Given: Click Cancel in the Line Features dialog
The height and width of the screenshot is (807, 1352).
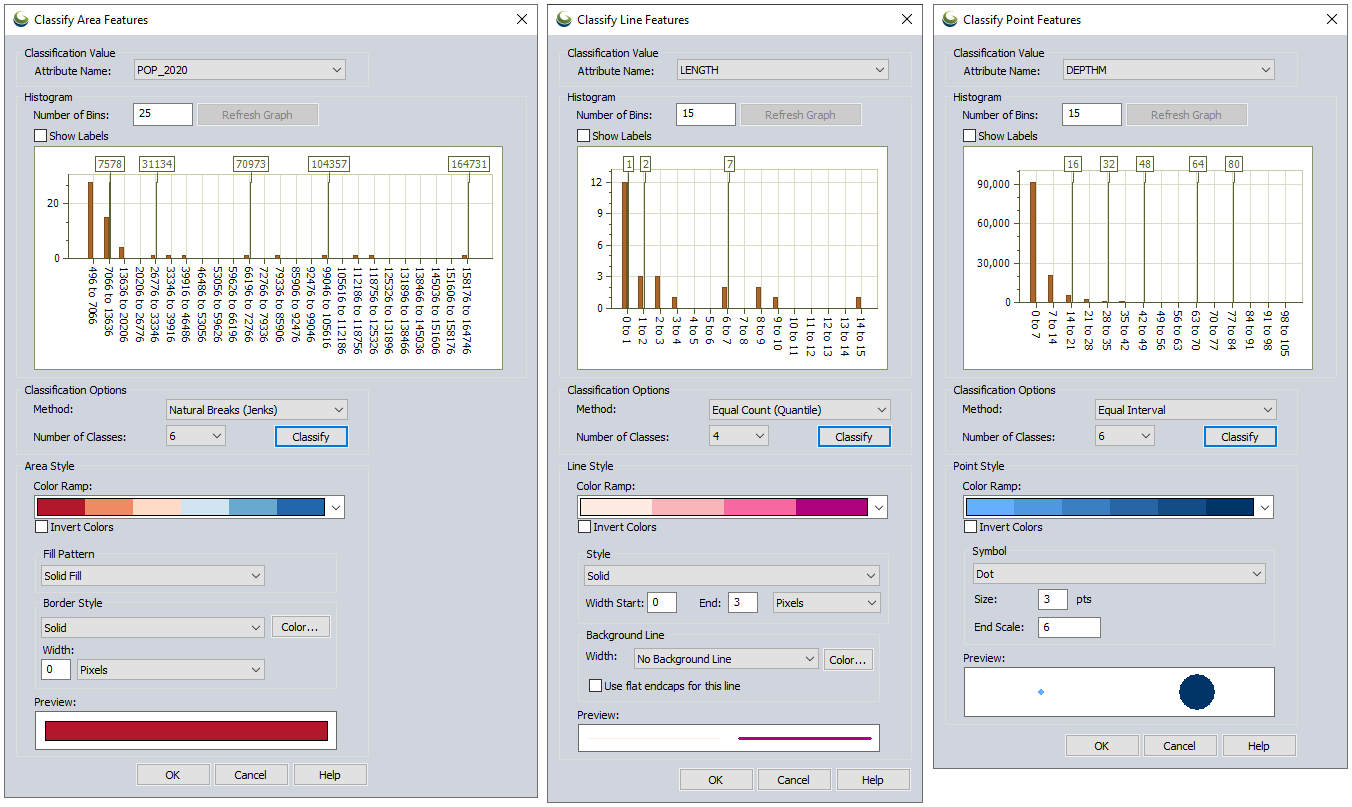Looking at the screenshot, I should [794, 780].
